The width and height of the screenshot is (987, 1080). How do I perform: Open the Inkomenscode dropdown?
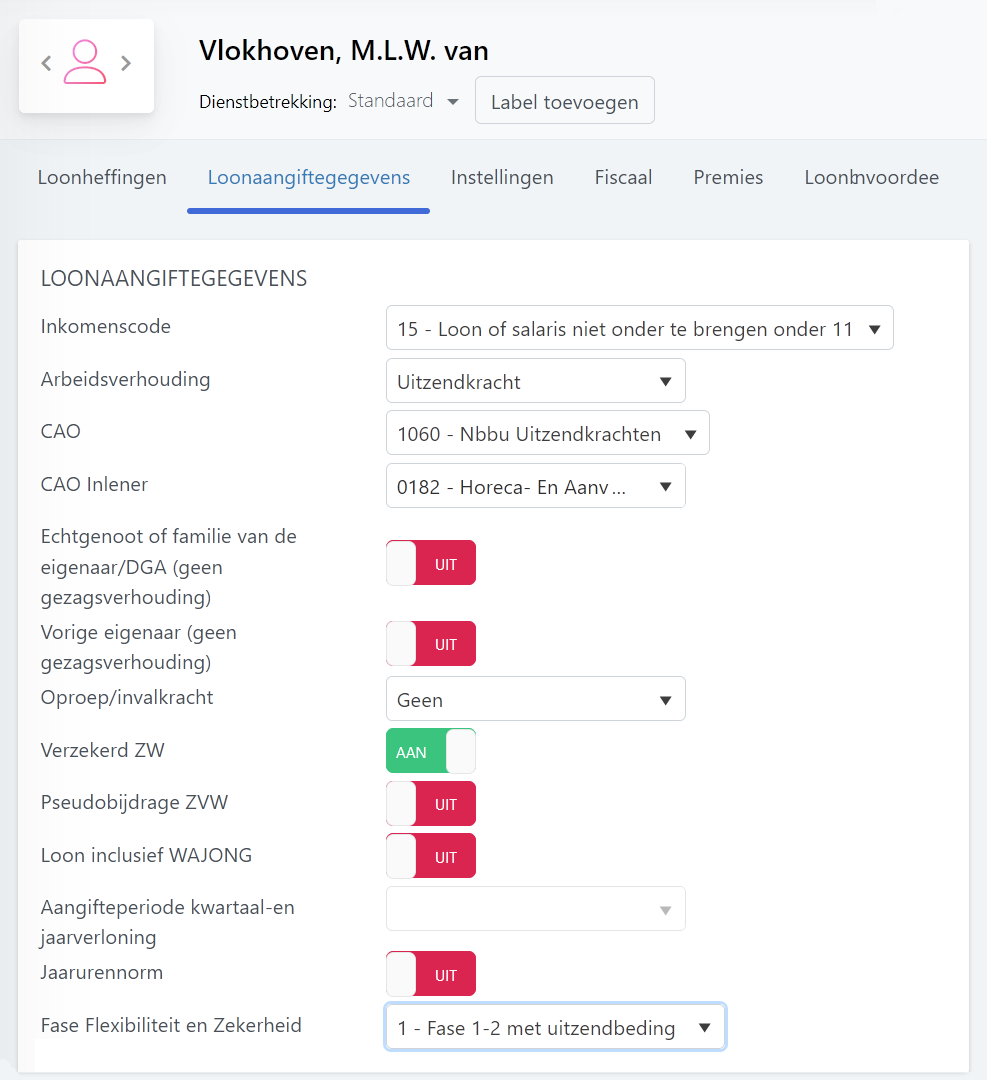639,328
